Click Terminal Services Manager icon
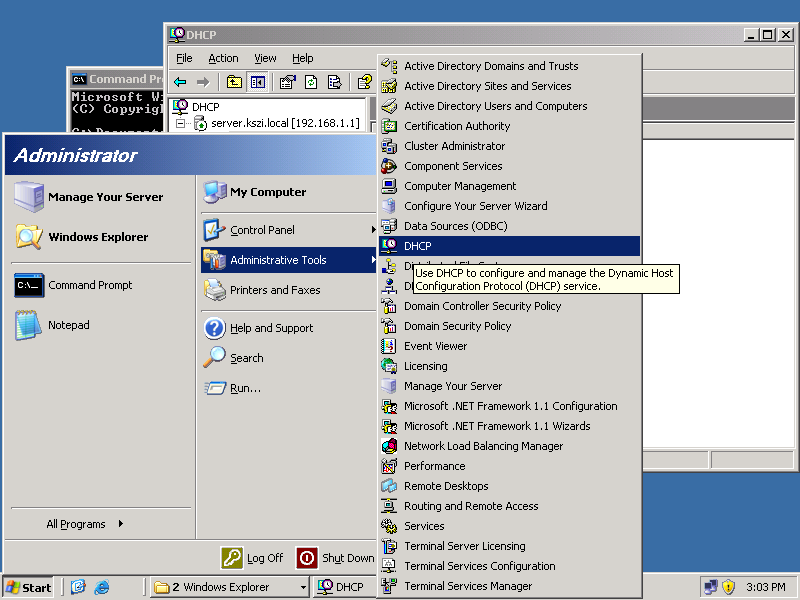 389,585
